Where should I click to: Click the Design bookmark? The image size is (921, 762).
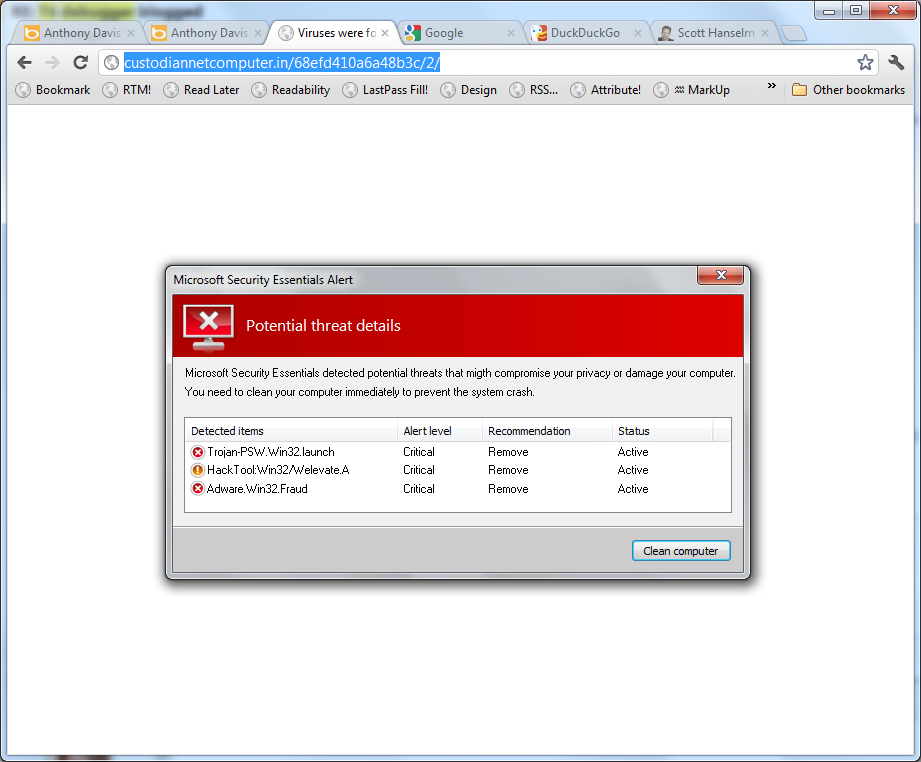(469, 90)
